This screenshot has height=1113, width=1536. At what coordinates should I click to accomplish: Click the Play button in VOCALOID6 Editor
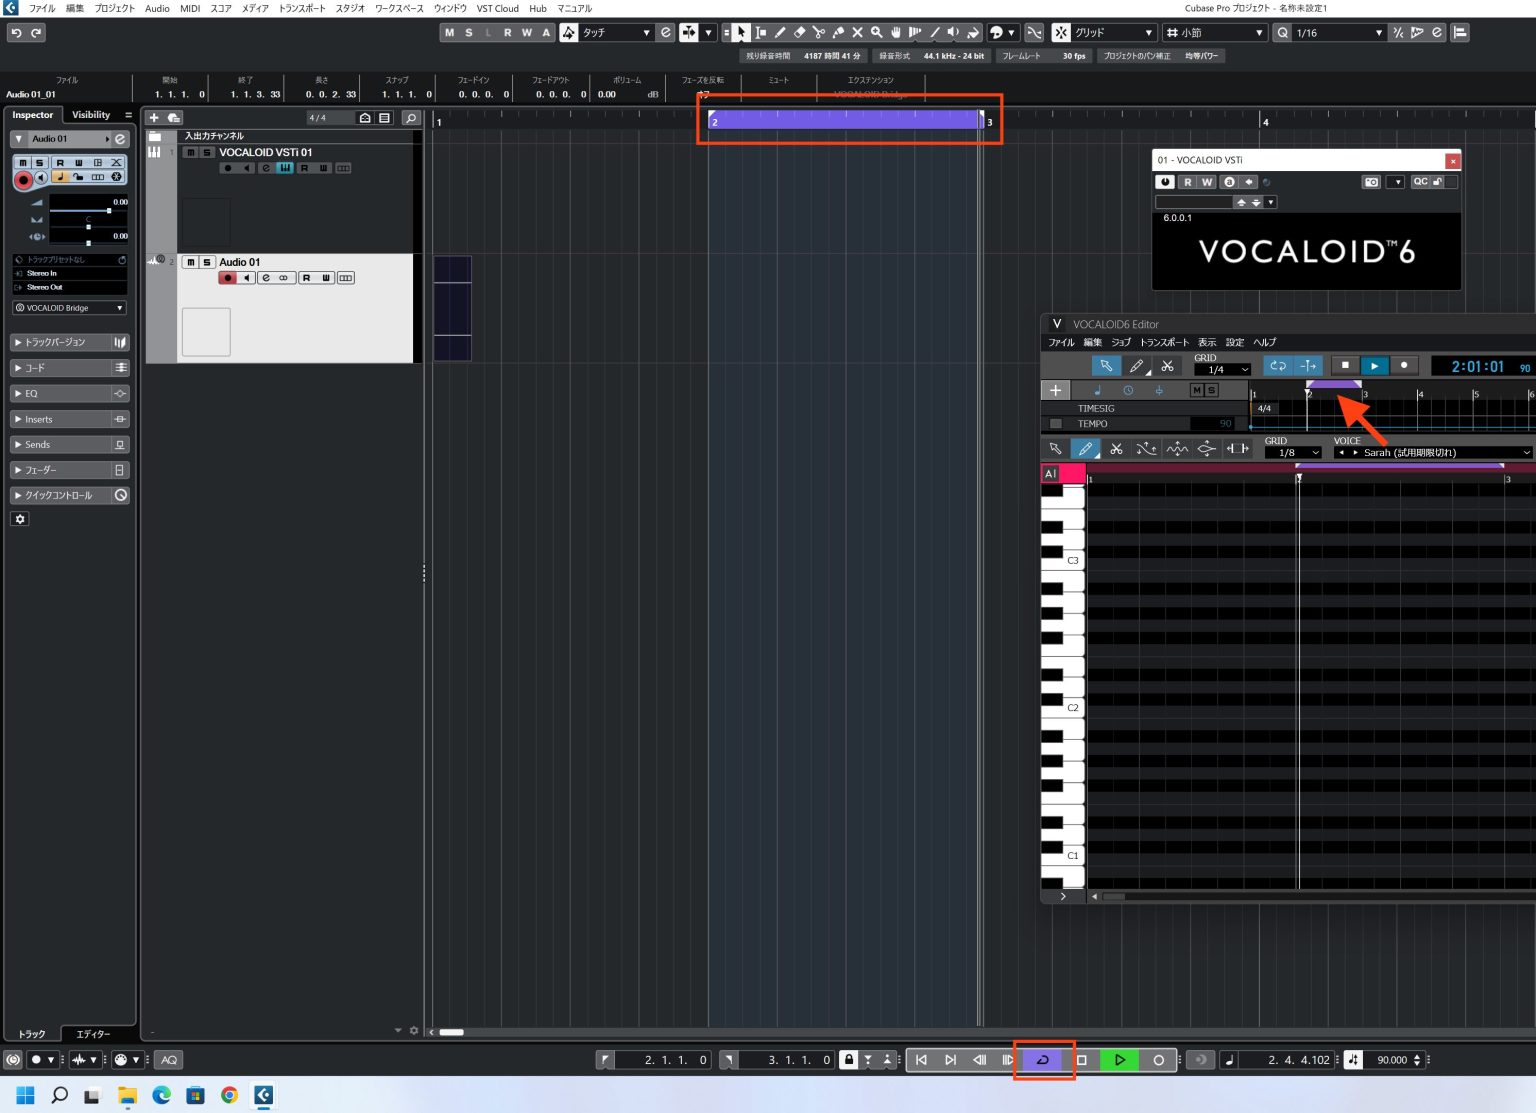pyautogui.click(x=1376, y=366)
